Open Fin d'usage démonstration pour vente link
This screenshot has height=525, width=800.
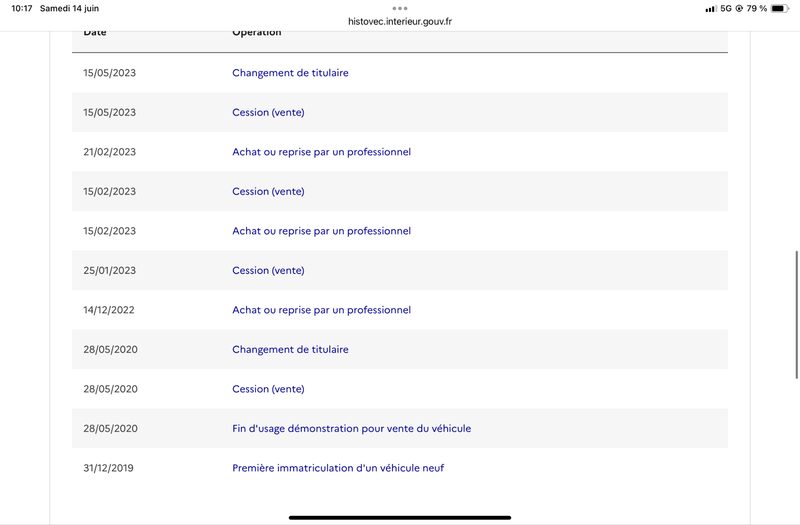352,429
